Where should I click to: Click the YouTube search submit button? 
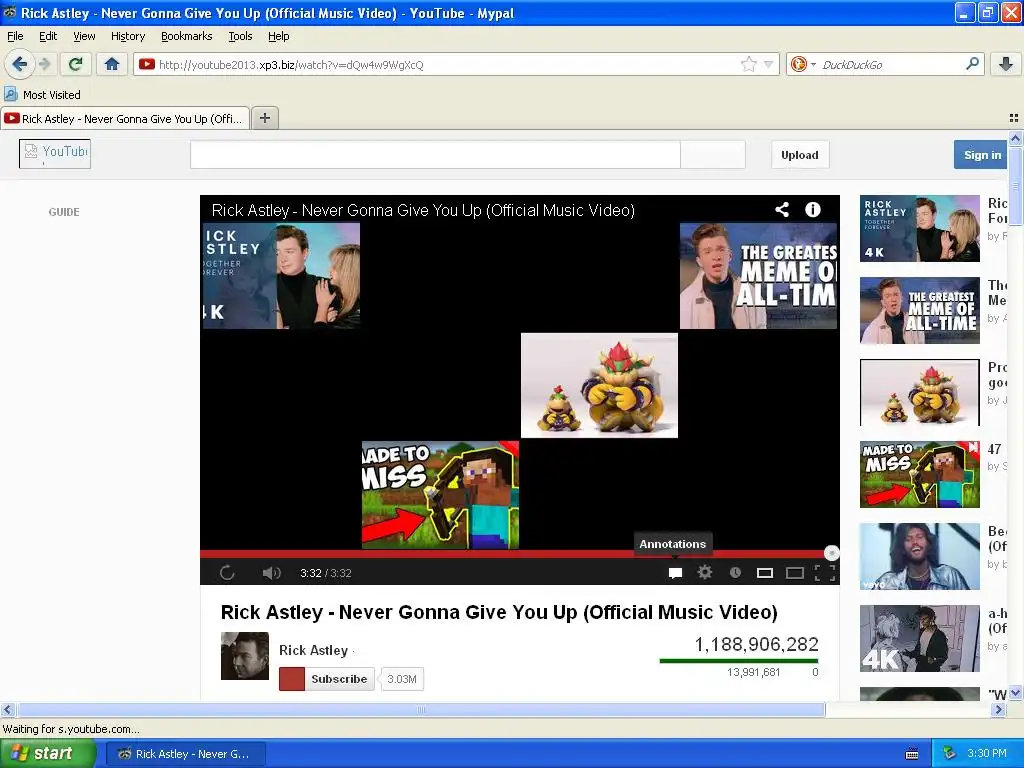tap(712, 155)
